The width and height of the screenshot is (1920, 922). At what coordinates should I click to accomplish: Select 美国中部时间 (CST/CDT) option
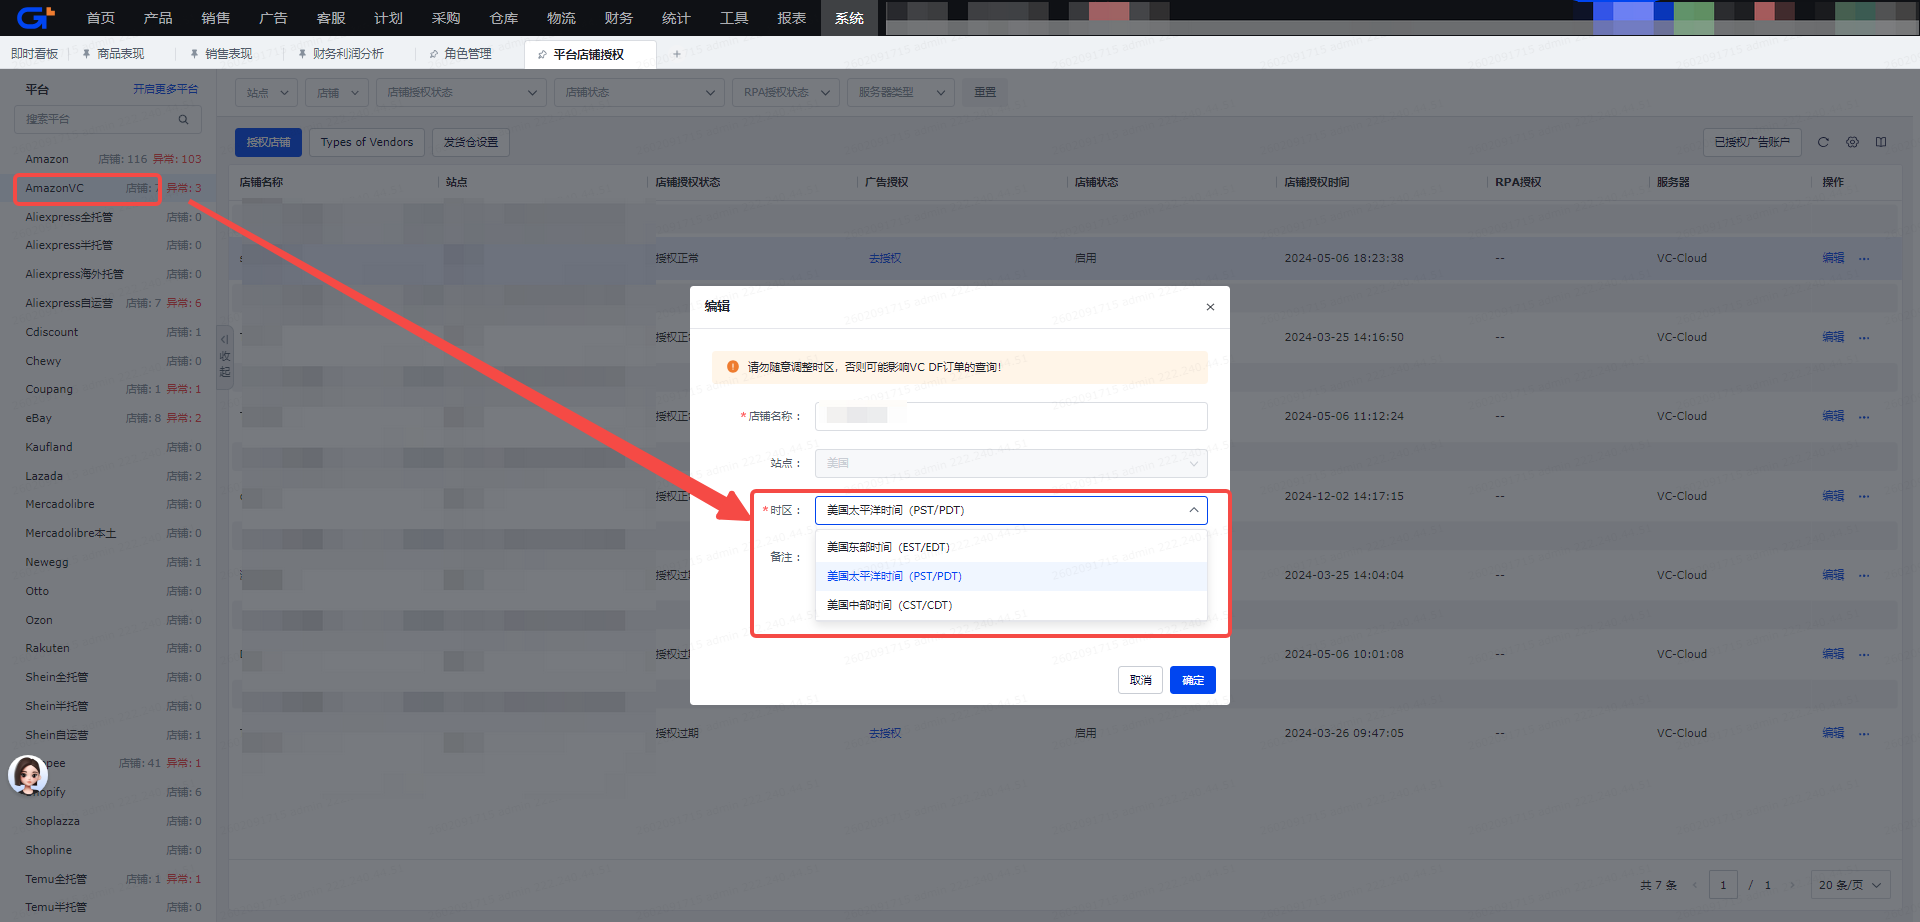coord(1011,605)
